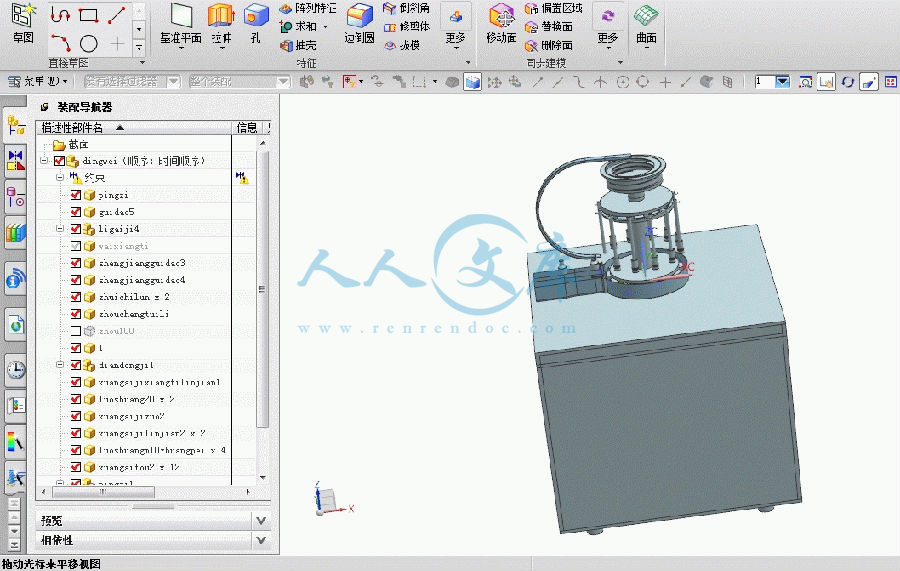Collapse the 约束 constraints node

click(60, 178)
